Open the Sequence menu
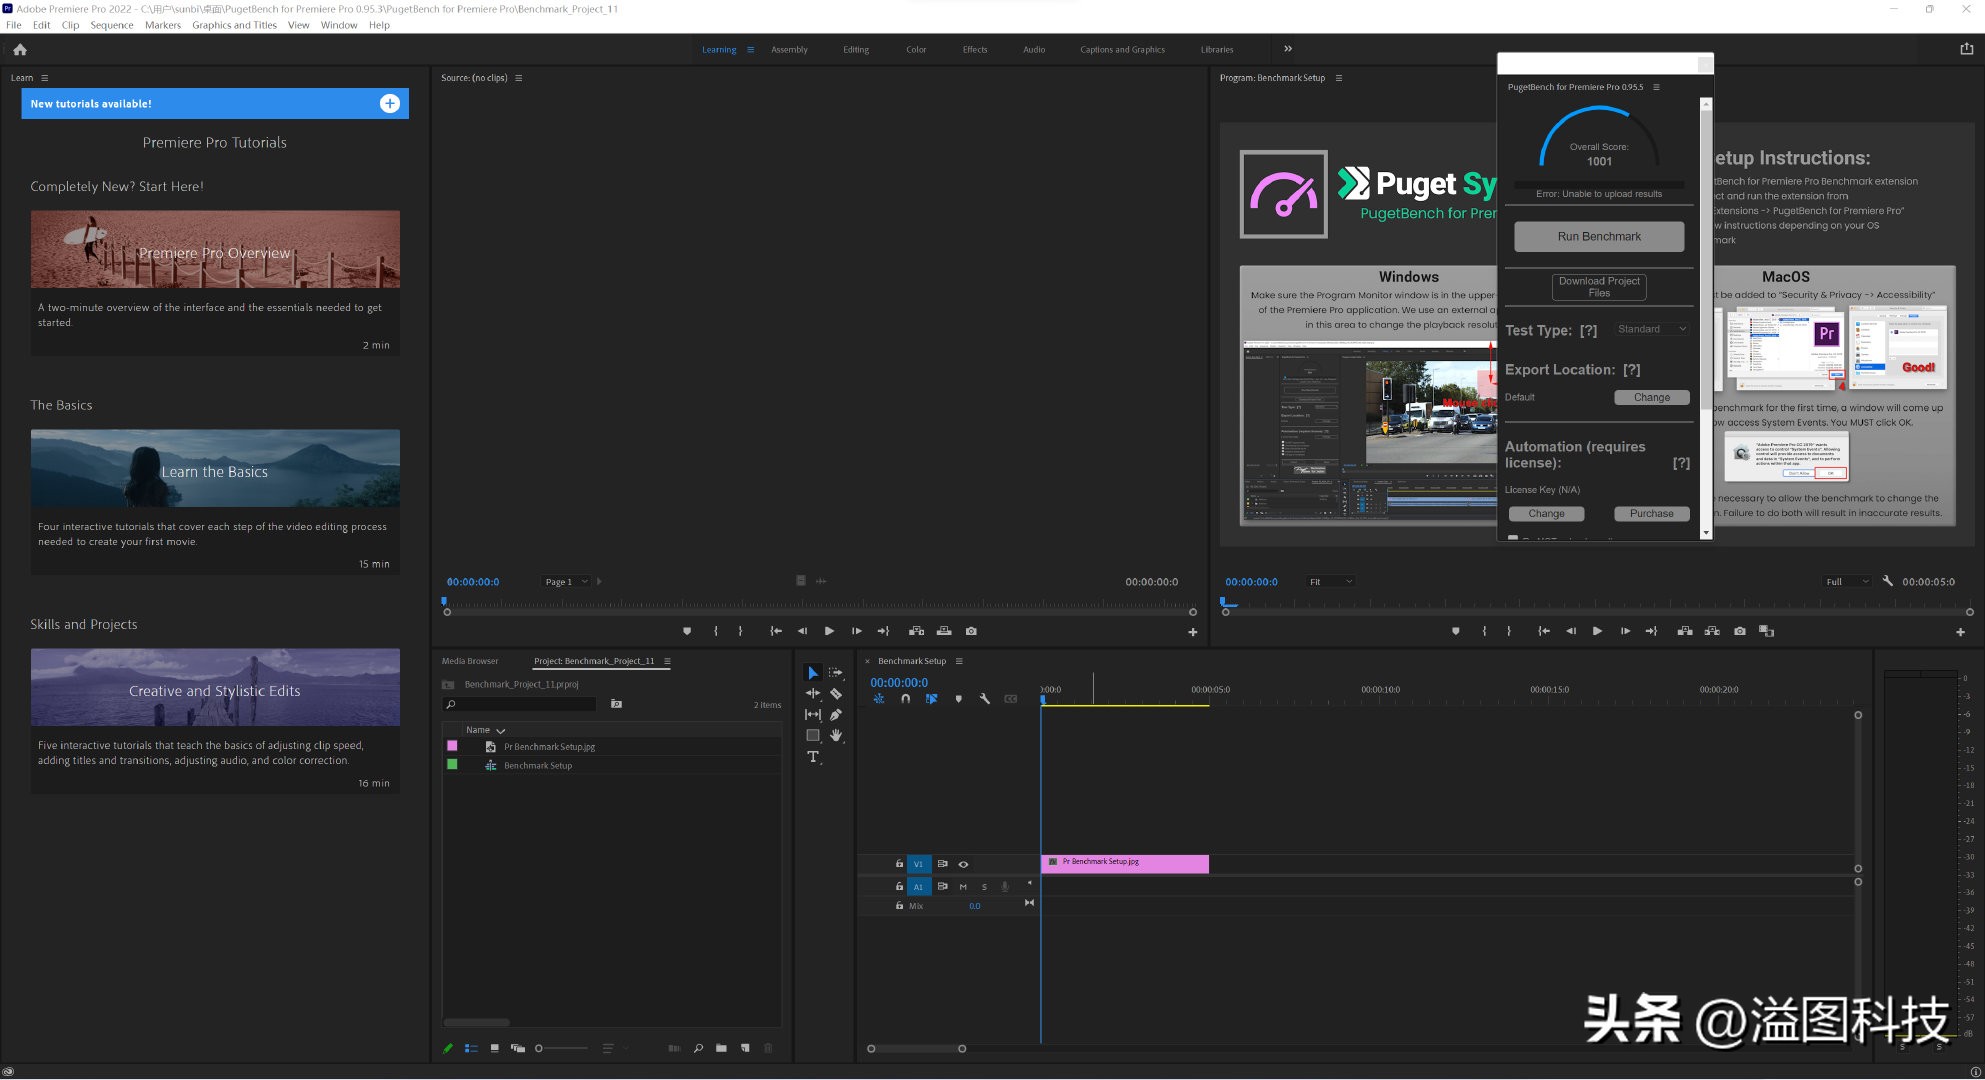Image resolution: width=1985 pixels, height=1080 pixels. (111, 25)
